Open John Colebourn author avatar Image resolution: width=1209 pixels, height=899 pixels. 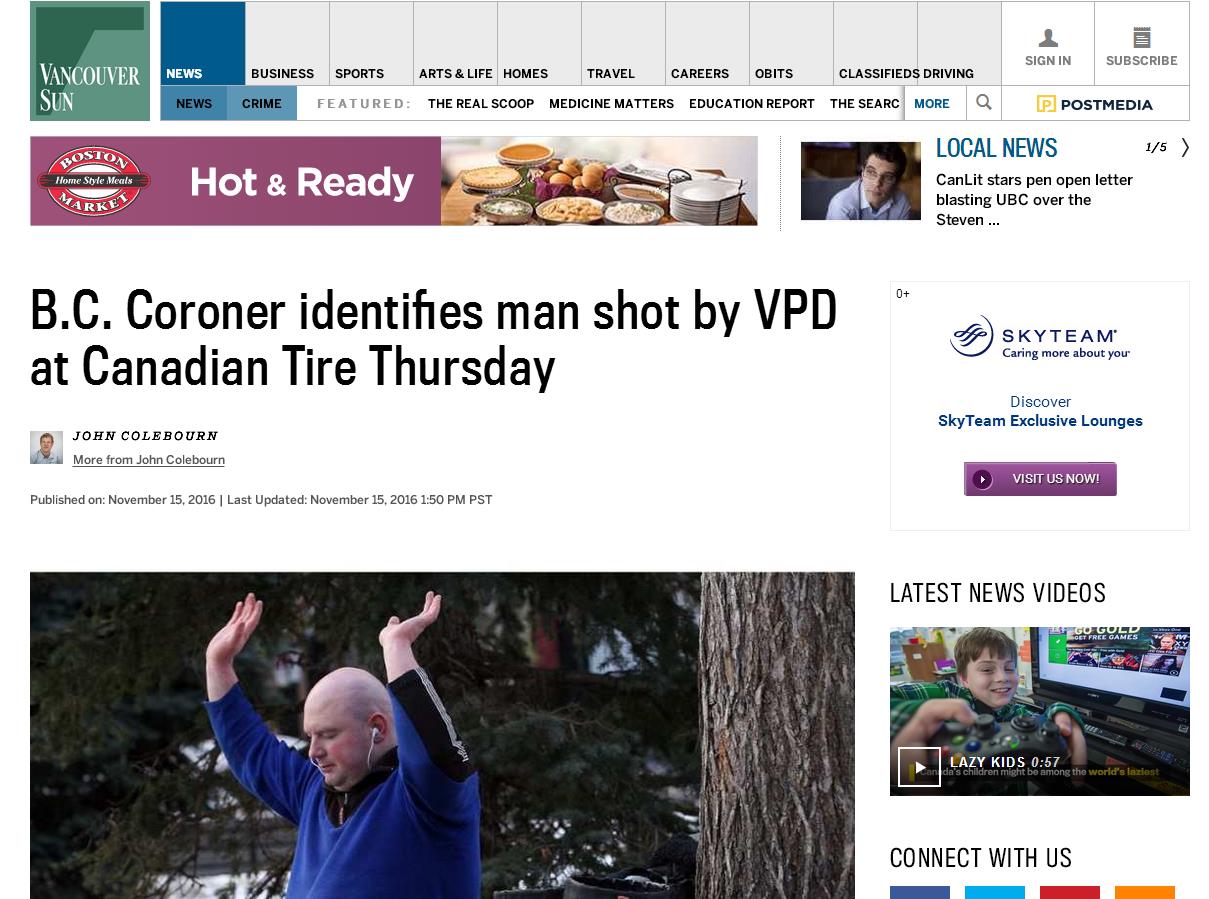[x=46, y=447]
